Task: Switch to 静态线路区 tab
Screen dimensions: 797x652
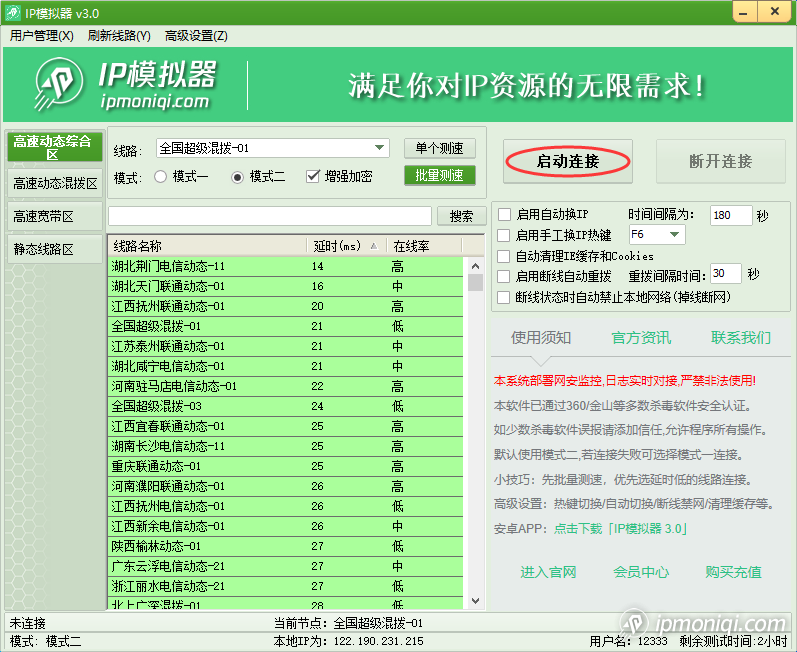Action: (x=55, y=249)
